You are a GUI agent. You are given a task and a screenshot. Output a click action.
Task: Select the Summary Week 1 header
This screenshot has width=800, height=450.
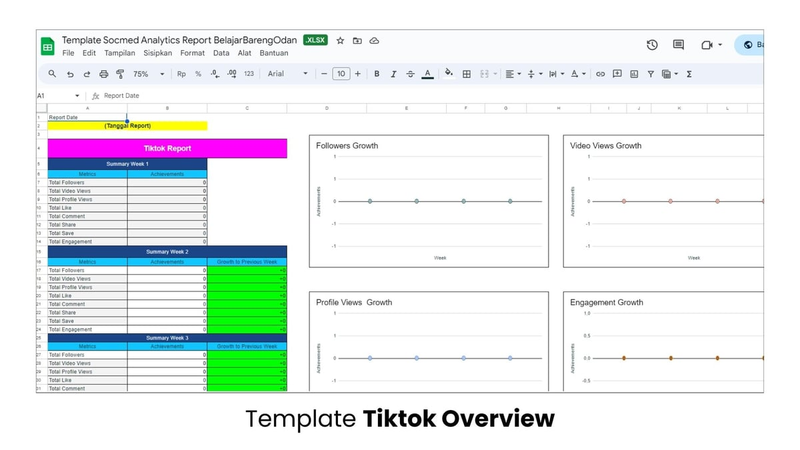(x=128, y=164)
